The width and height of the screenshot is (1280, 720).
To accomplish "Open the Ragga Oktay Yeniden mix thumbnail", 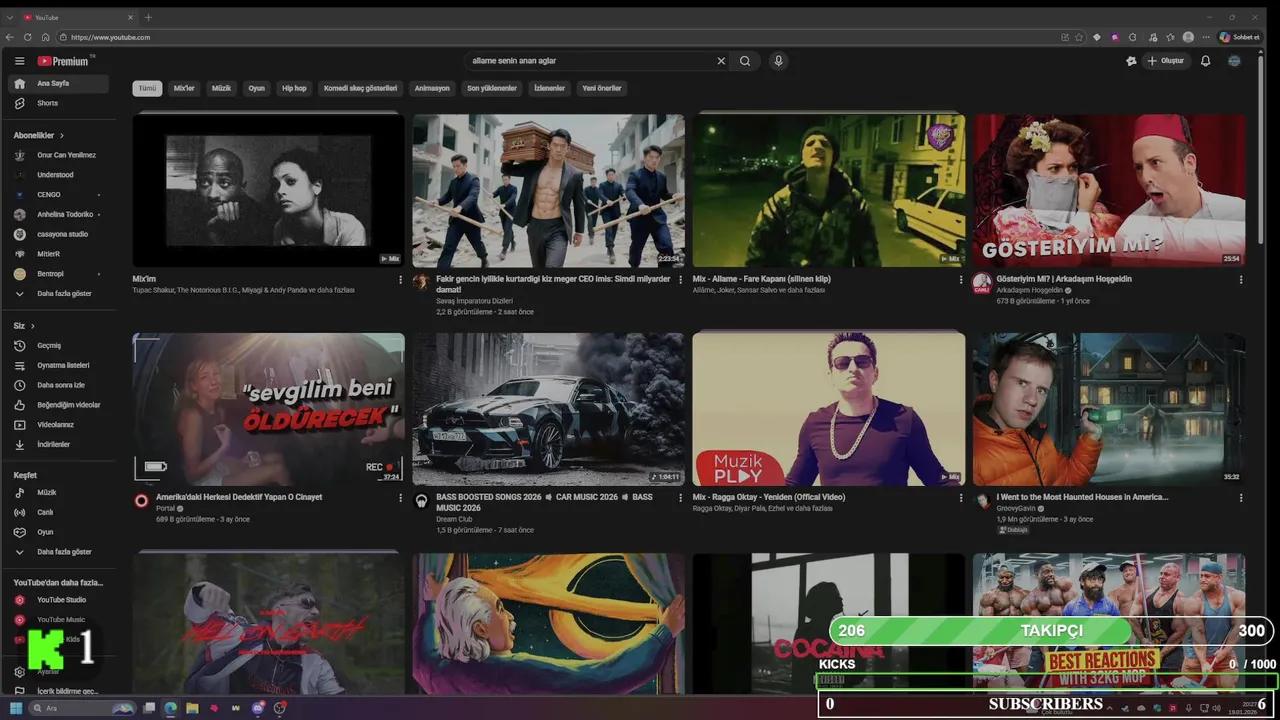I will click(829, 410).
